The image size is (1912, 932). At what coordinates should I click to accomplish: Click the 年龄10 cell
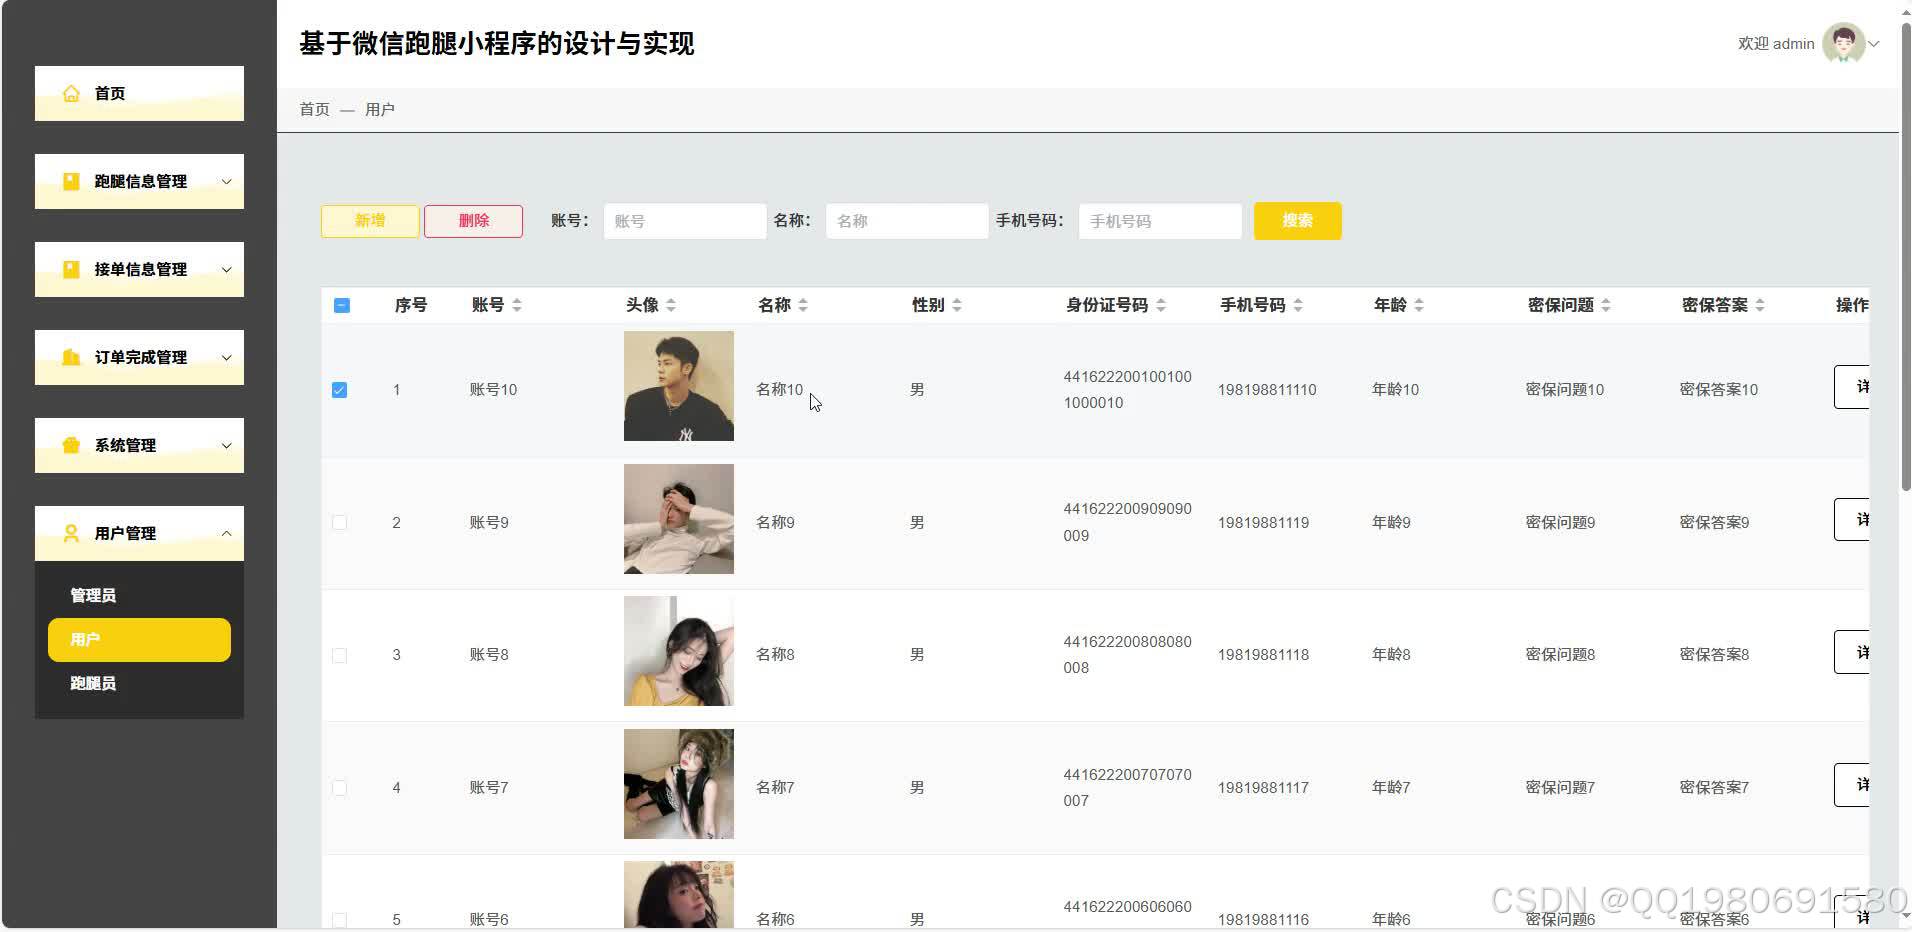1395,390
